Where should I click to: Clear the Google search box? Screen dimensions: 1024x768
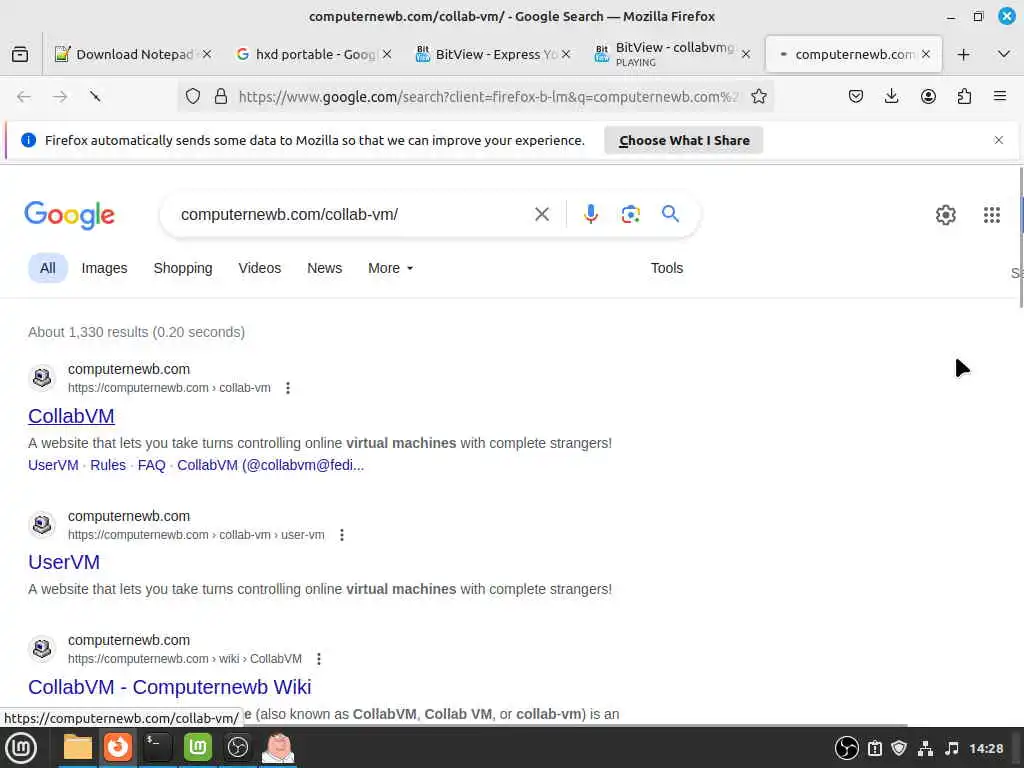tap(542, 214)
